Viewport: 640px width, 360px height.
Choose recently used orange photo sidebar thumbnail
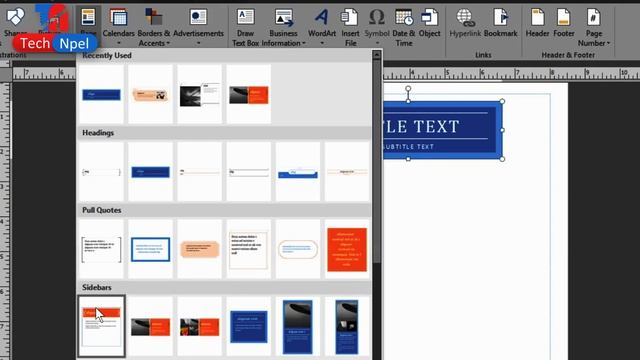[249, 94]
